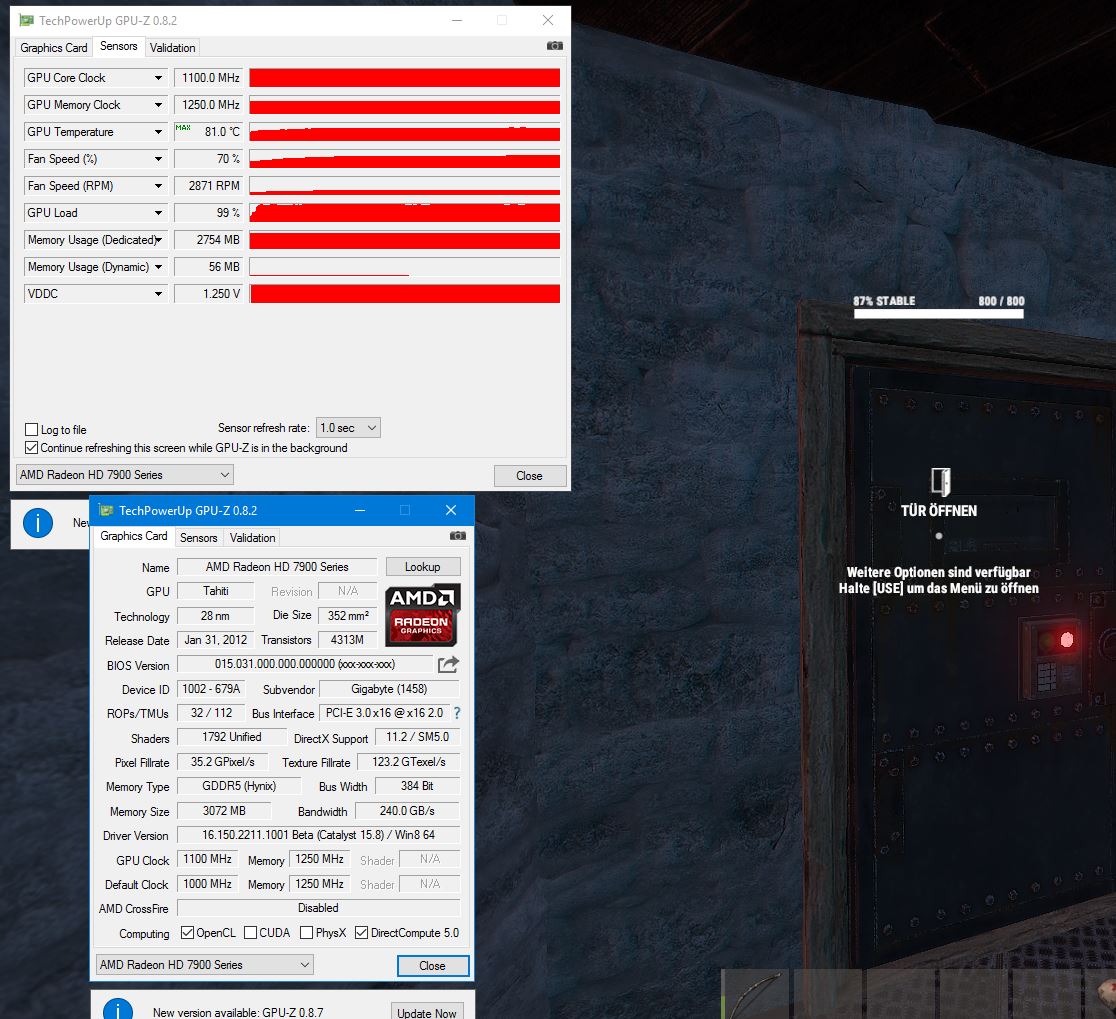Click the Bandwidth value 240.0 GB/s
Viewport: 1116px width, 1019px height.
point(407,811)
